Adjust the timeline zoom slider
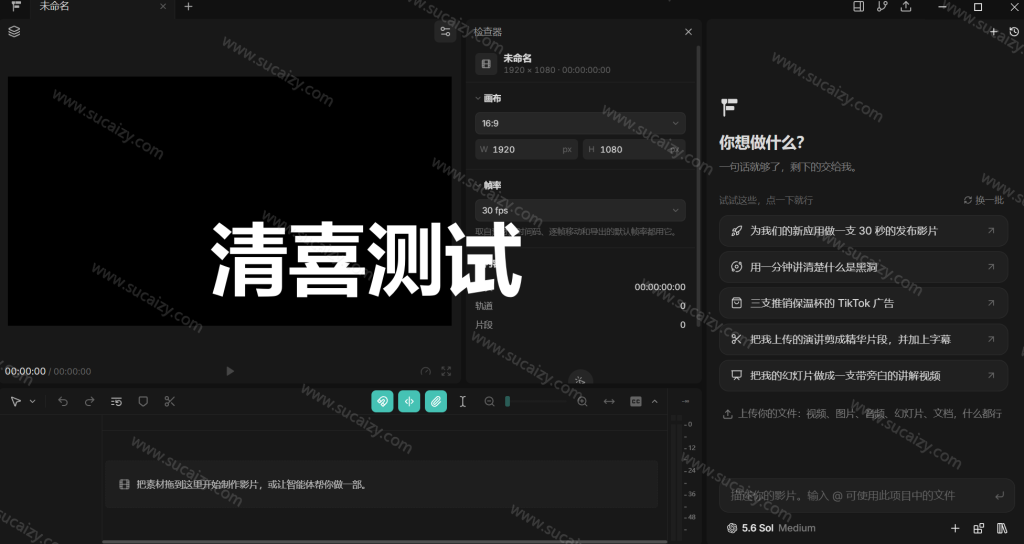1024x544 pixels. pyautogui.click(x=537, y=402)
